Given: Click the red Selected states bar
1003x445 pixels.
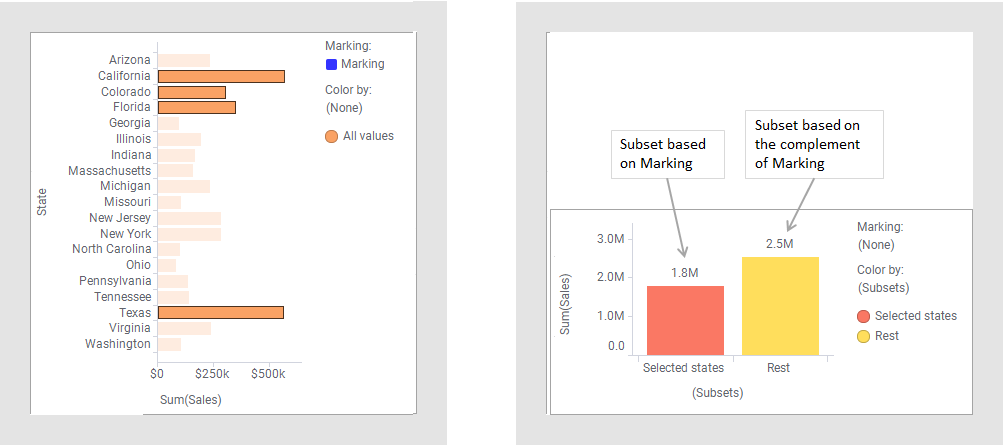Looking at the screenshot, I should tap(685, 320).
